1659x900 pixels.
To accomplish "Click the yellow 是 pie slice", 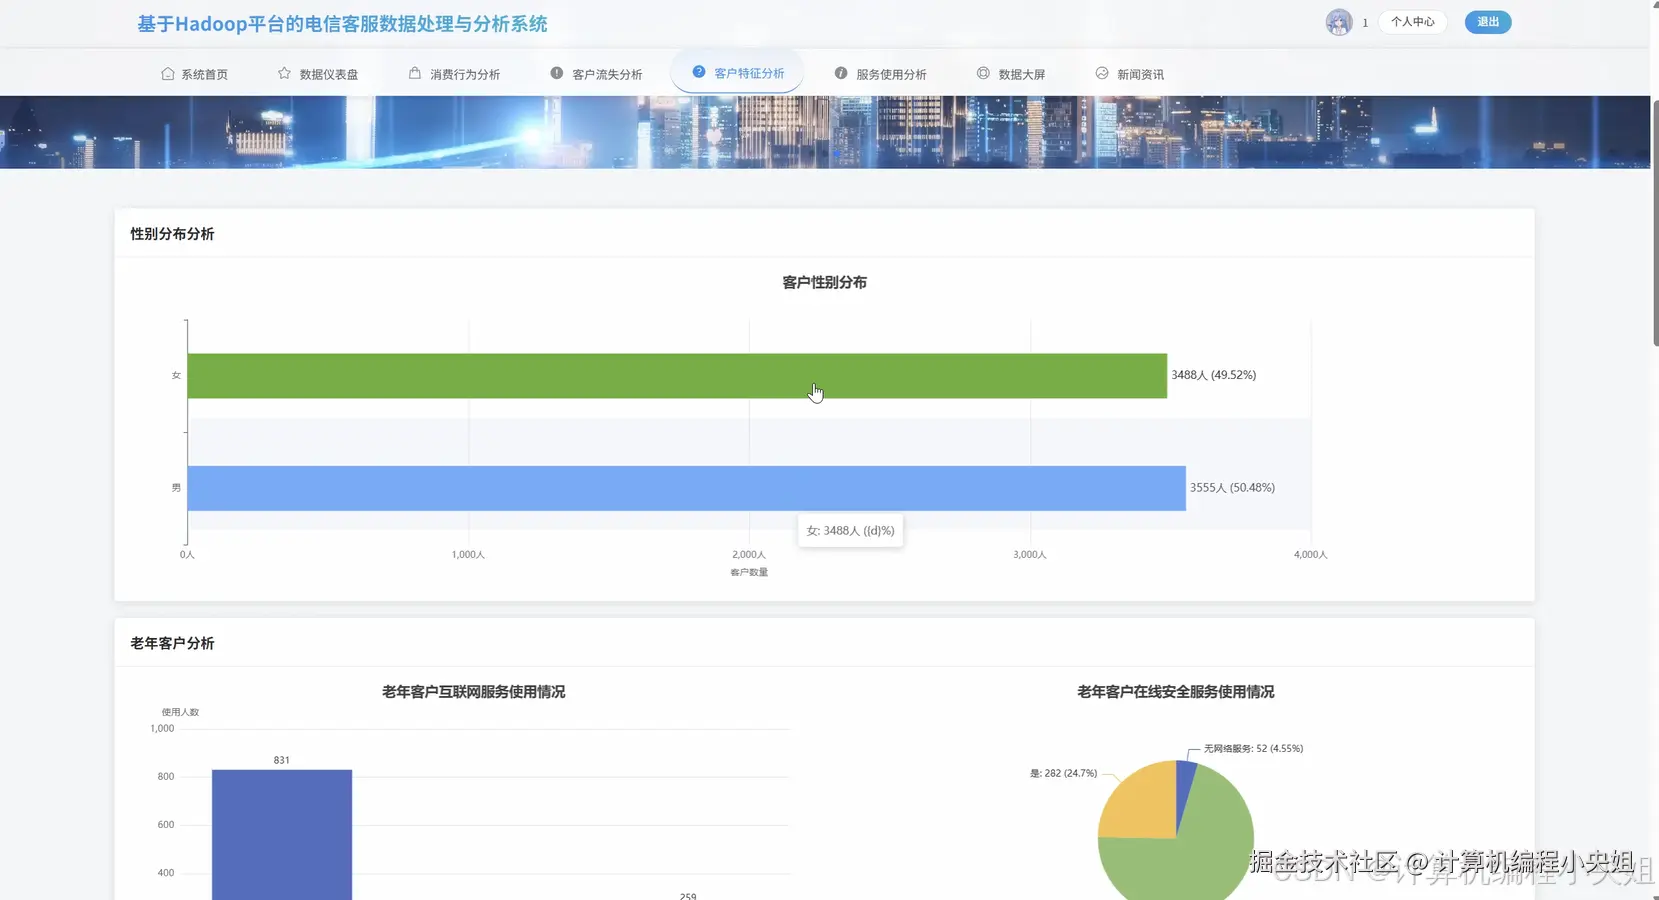I will click(1145, 805).
